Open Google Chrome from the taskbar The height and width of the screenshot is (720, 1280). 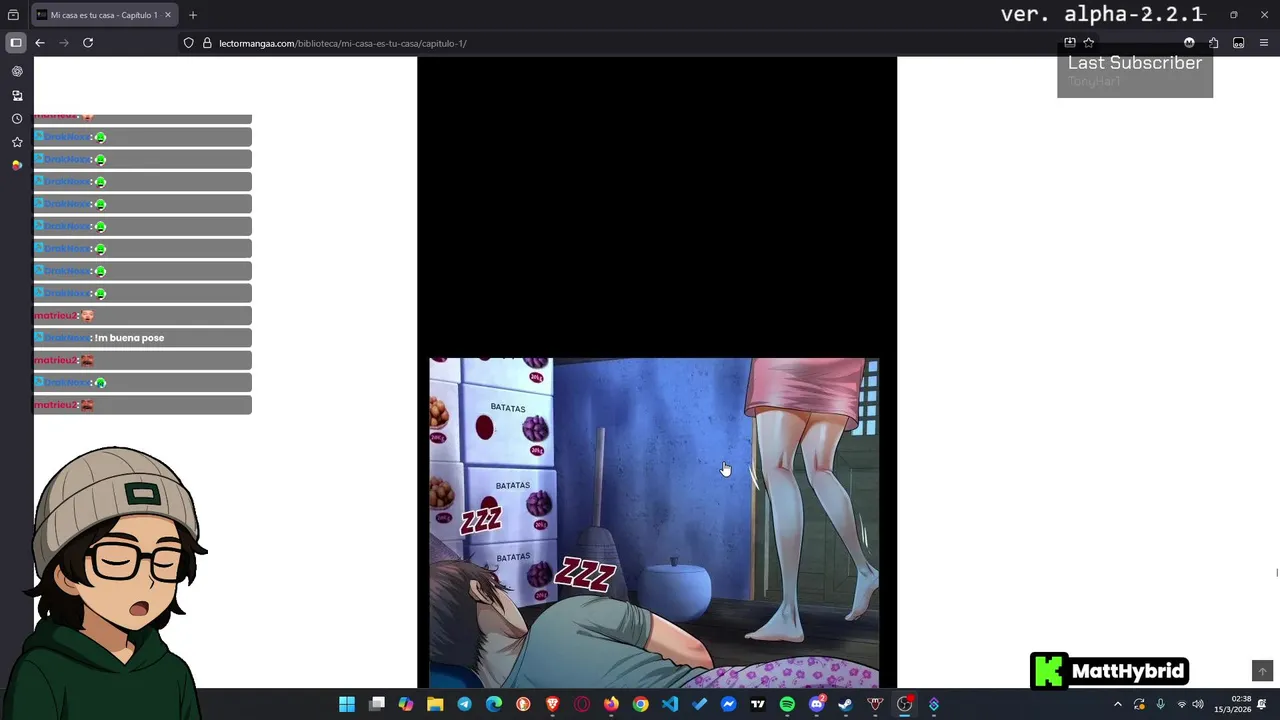click(641, 704)
